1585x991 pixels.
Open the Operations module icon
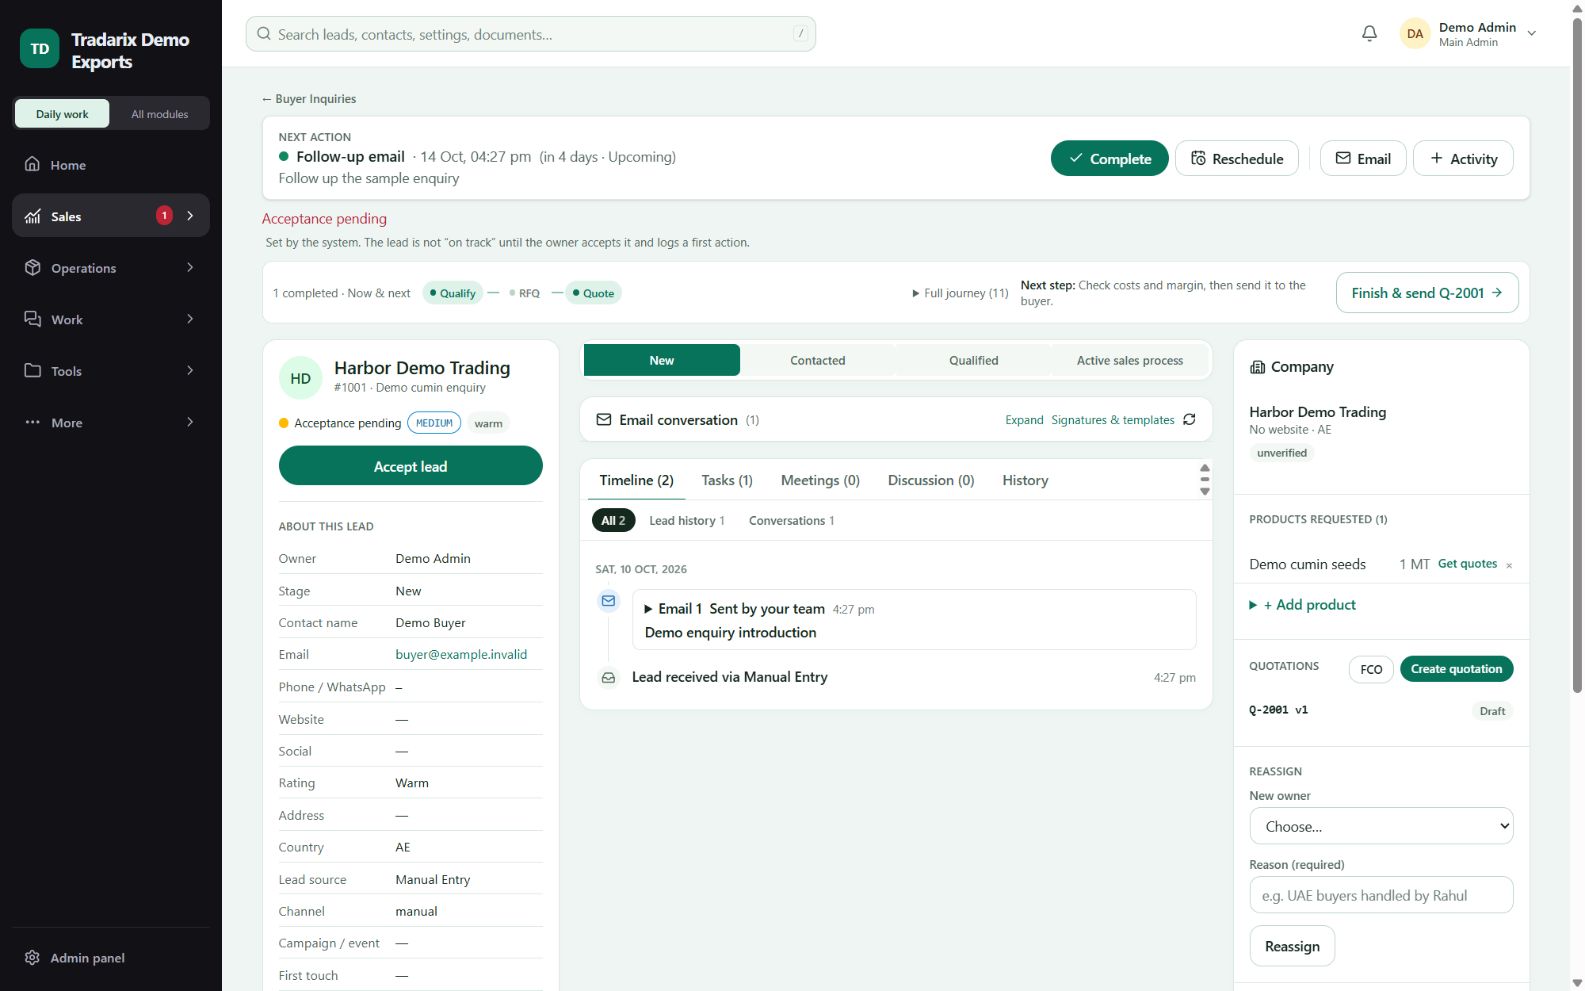(33, 267)
